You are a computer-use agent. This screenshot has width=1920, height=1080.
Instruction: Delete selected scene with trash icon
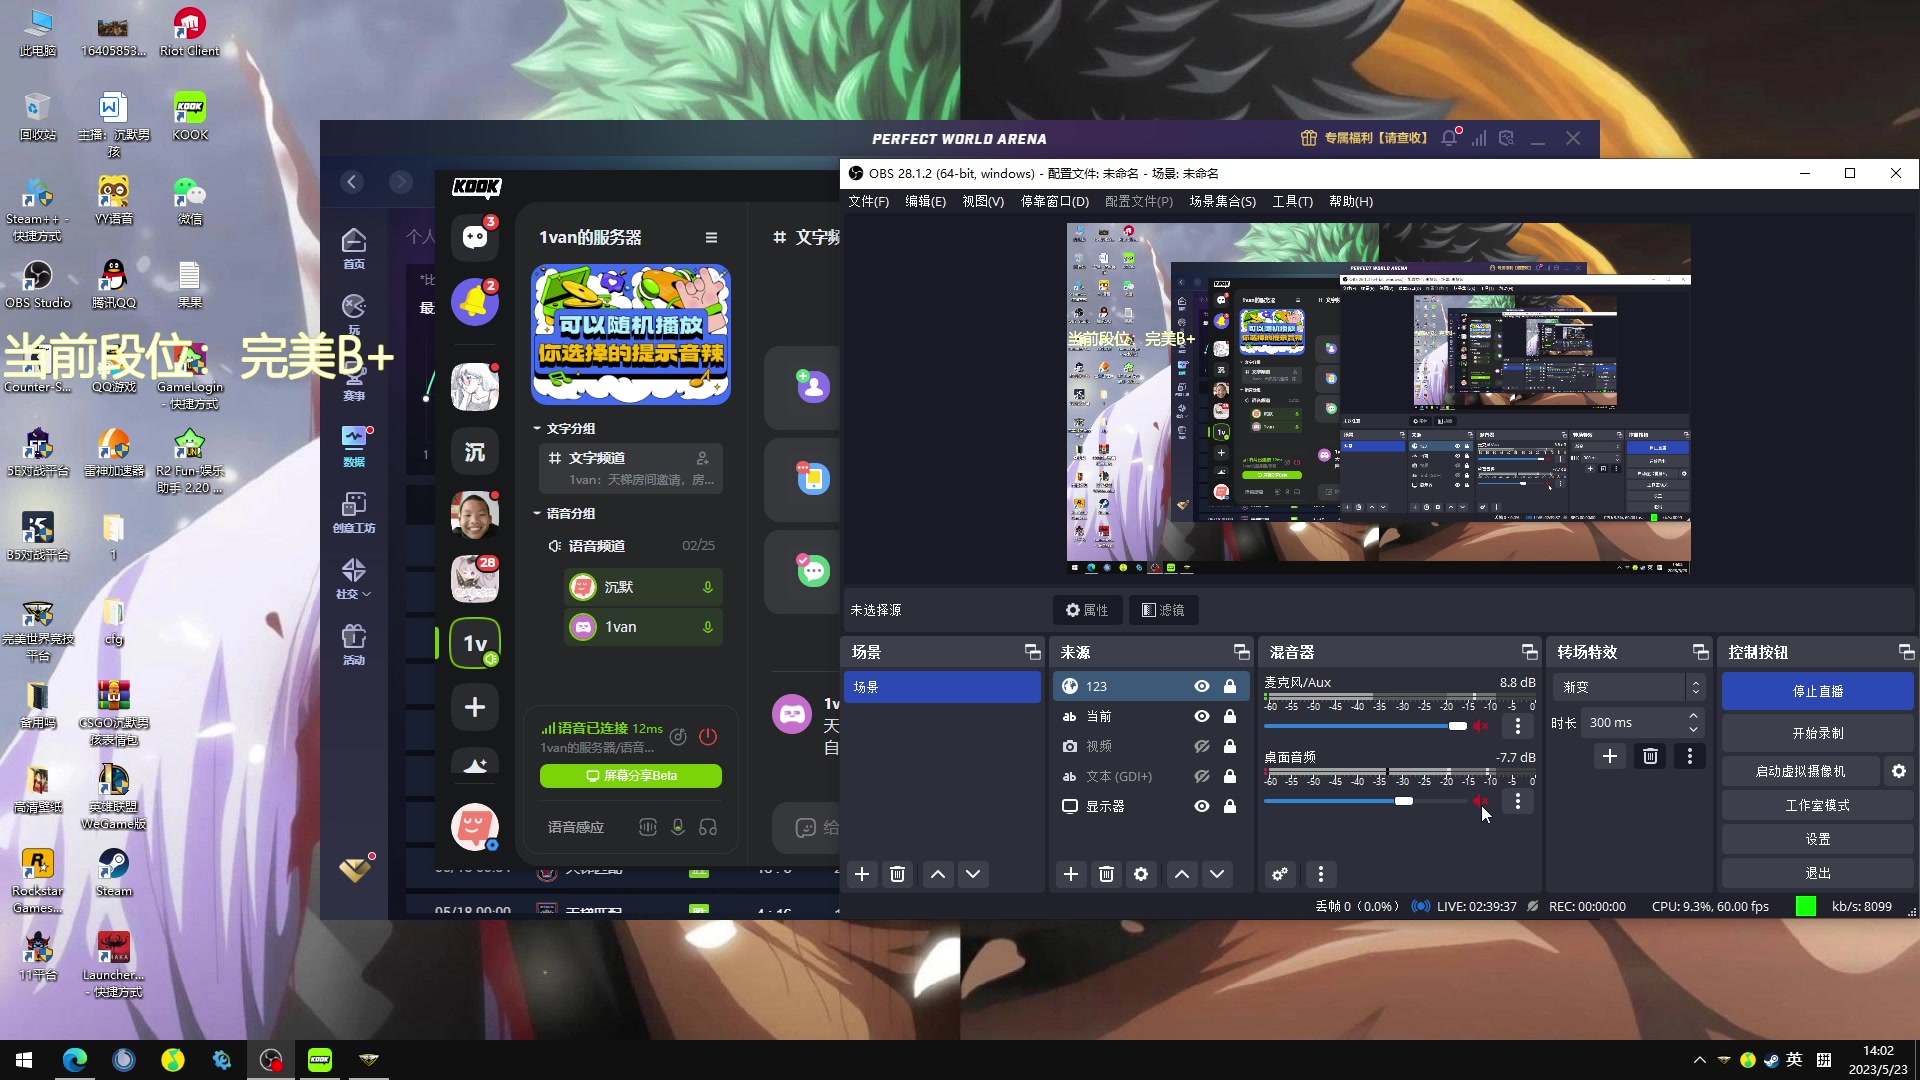897,874
